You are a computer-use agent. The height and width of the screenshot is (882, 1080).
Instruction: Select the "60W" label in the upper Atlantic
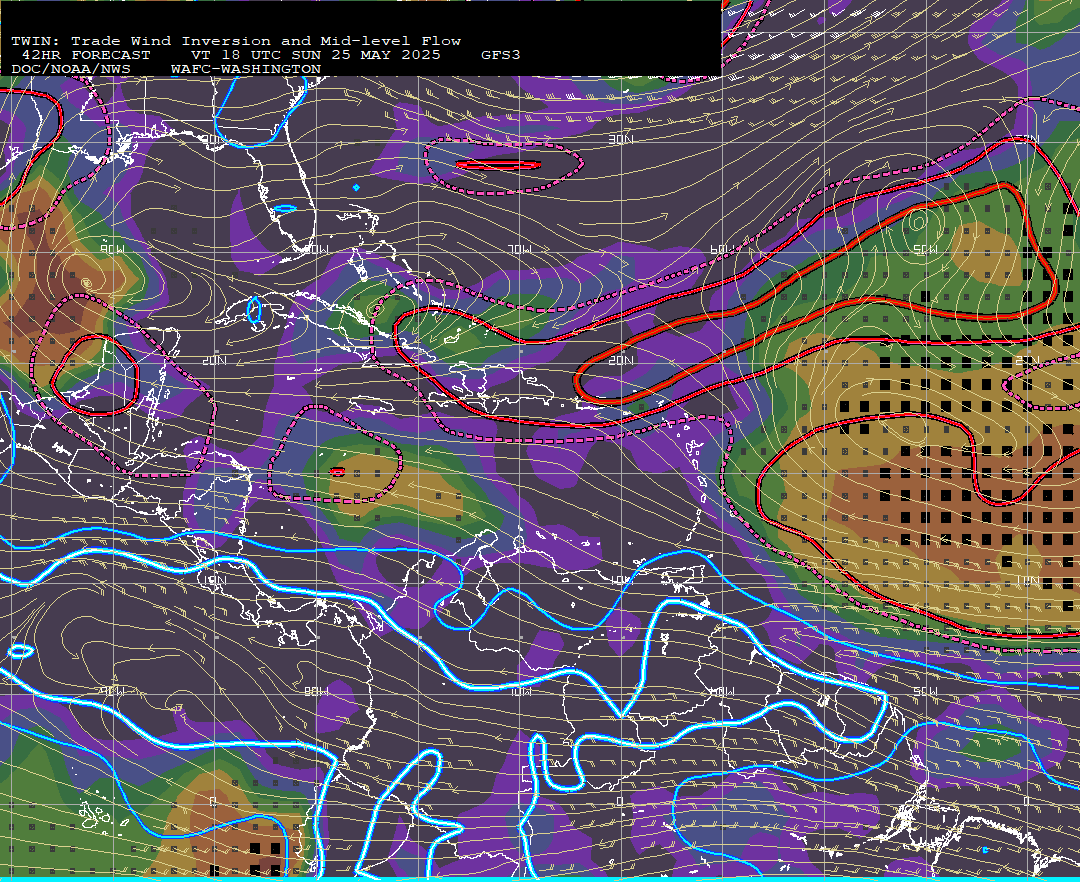(722, 249)
